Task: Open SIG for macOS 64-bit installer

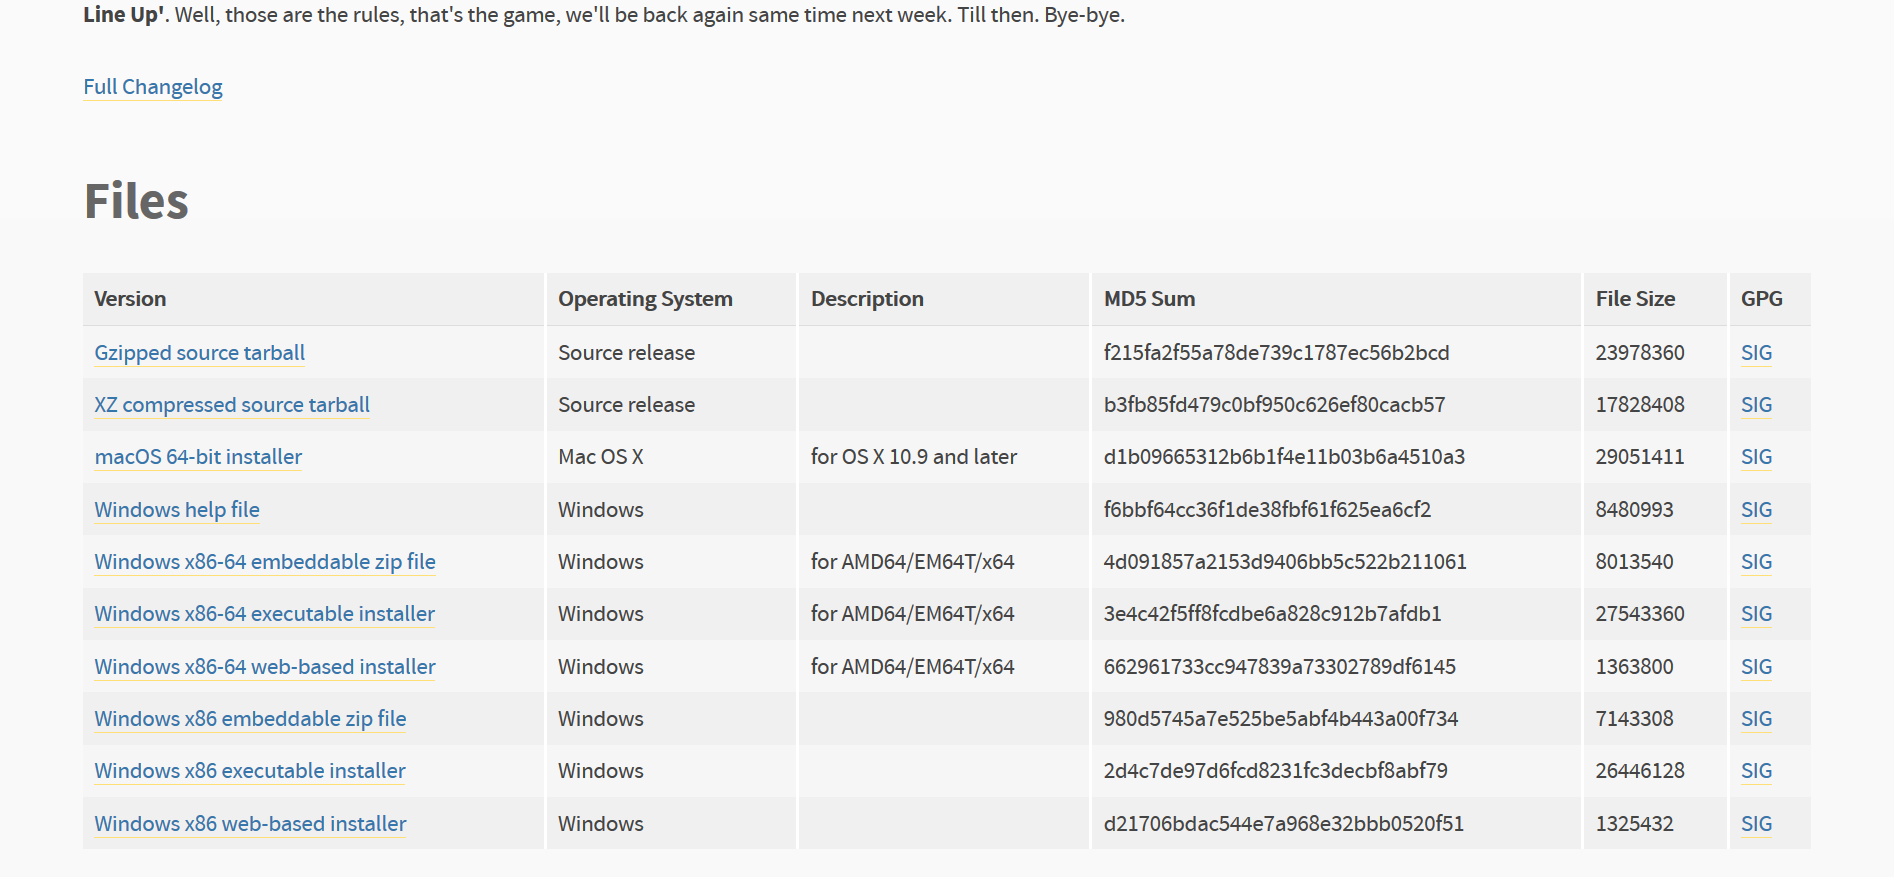Action: (x=1756, y=457)
